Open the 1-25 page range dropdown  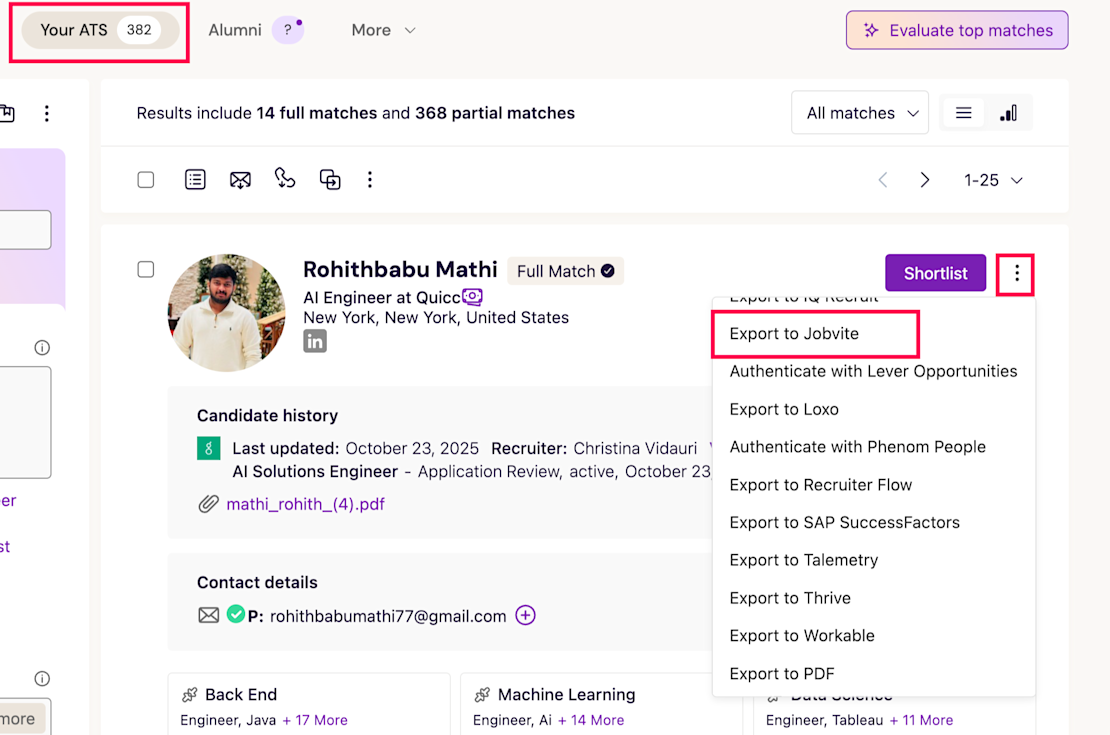coord(993,181)
